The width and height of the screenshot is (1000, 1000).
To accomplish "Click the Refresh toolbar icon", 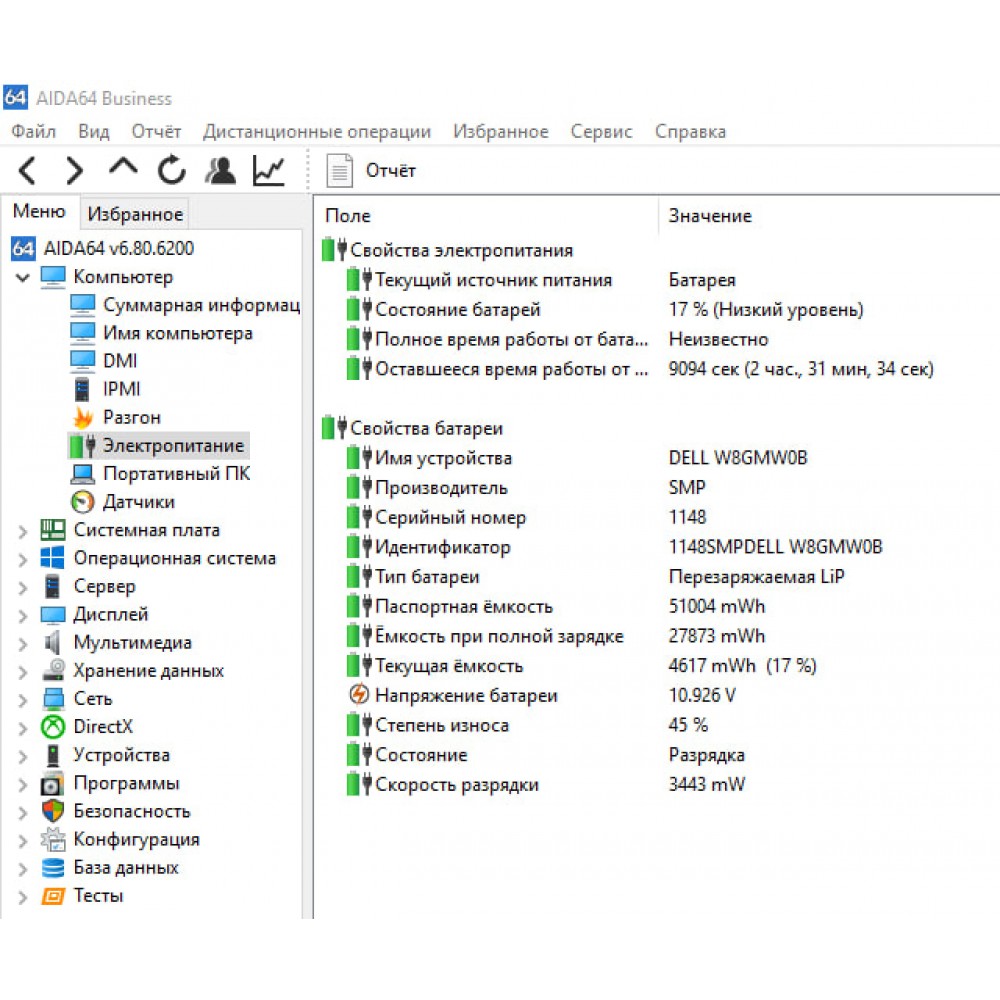I will pos(172,170).
